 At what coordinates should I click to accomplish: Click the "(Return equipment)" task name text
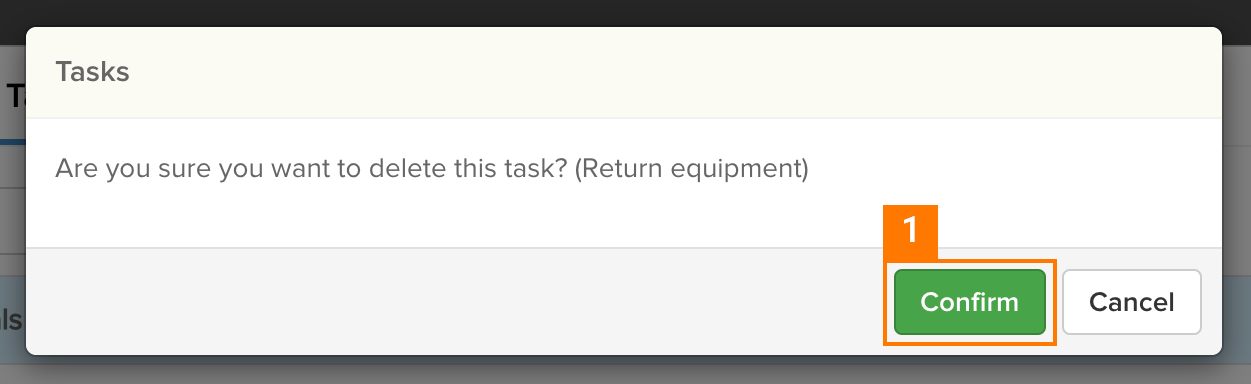coord(692,168)
